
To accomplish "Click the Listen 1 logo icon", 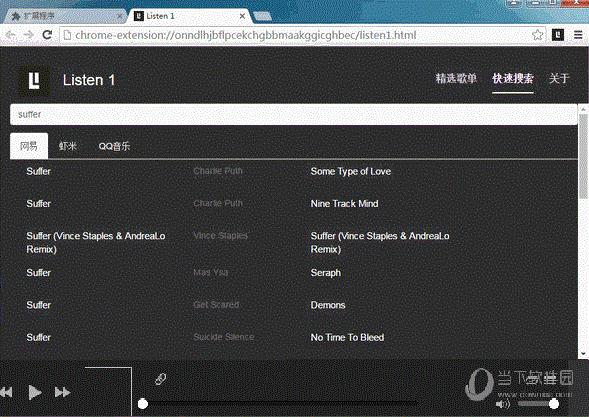I will click(x=34, y=80).
